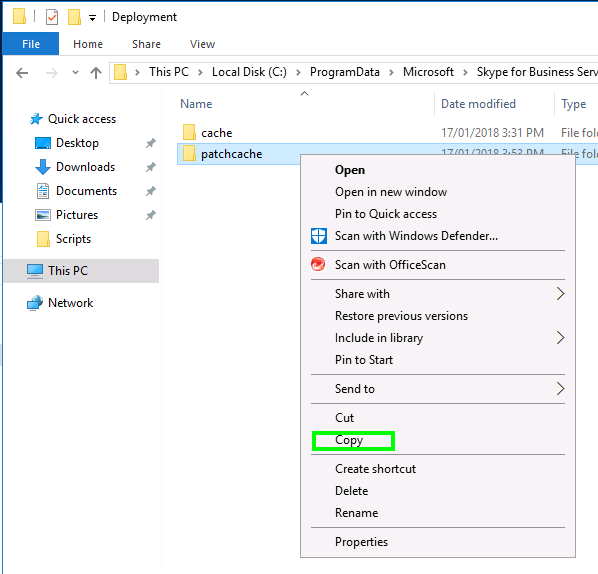Viewport: 598px width, 574px height.
Task: Open the Customize Quick Access Toolbar dropdown
Action: point(92,18)
